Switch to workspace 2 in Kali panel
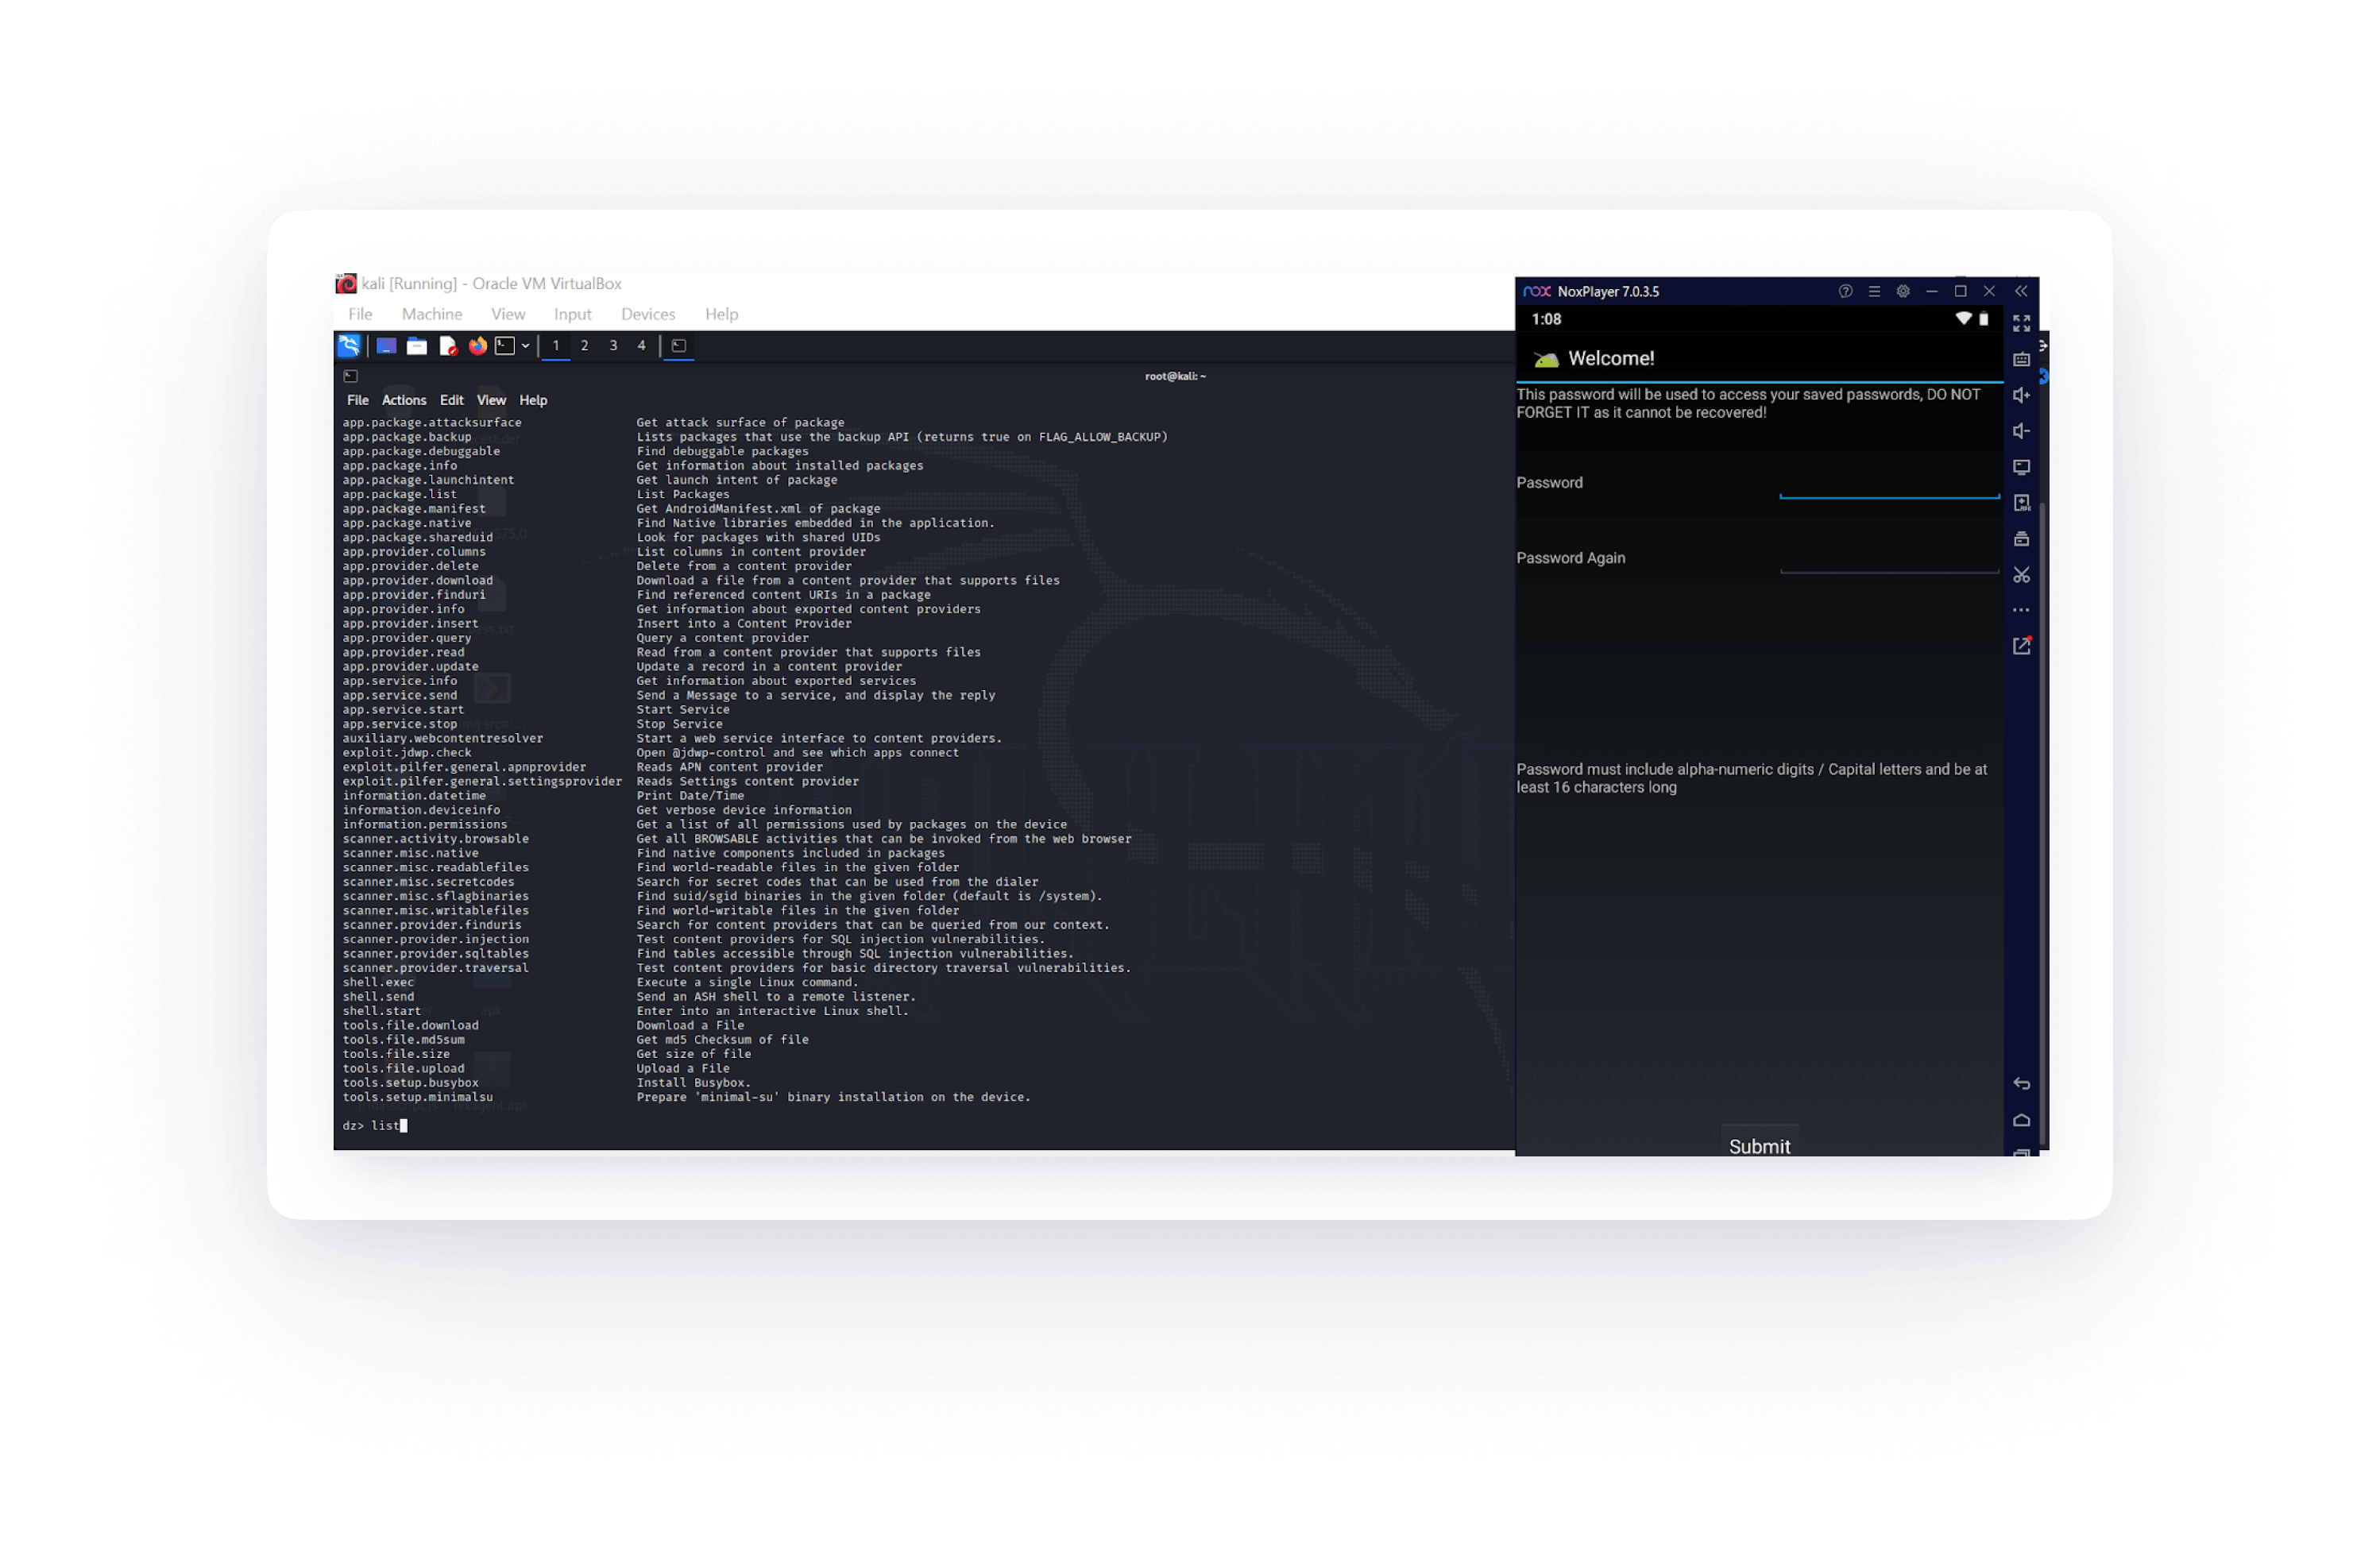The width and height of the screenshot is (2380, 1544). [x=584, y=346]
